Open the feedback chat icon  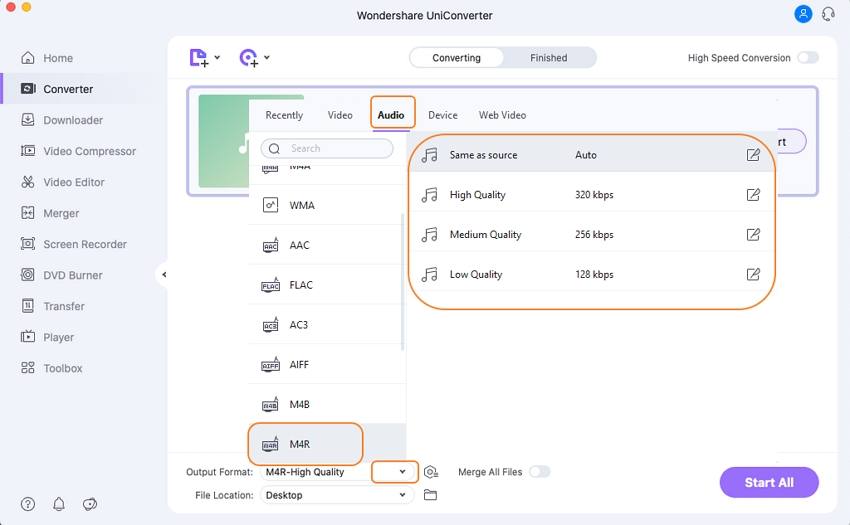click(90, 504)
